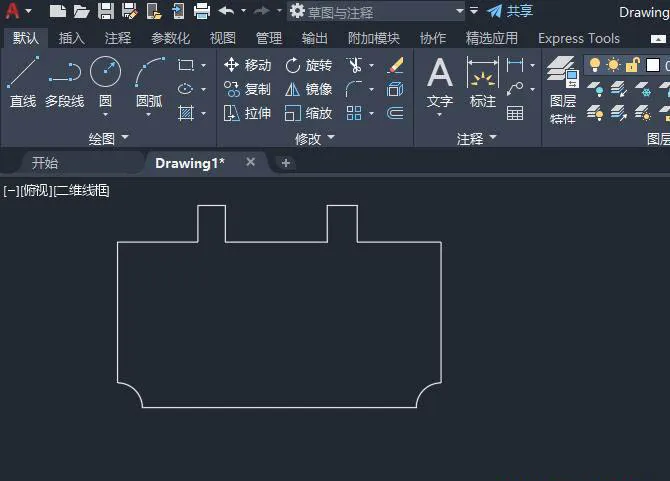Activate the Move (移动) command
670x481 pixels.
click(x=247, y=65)
